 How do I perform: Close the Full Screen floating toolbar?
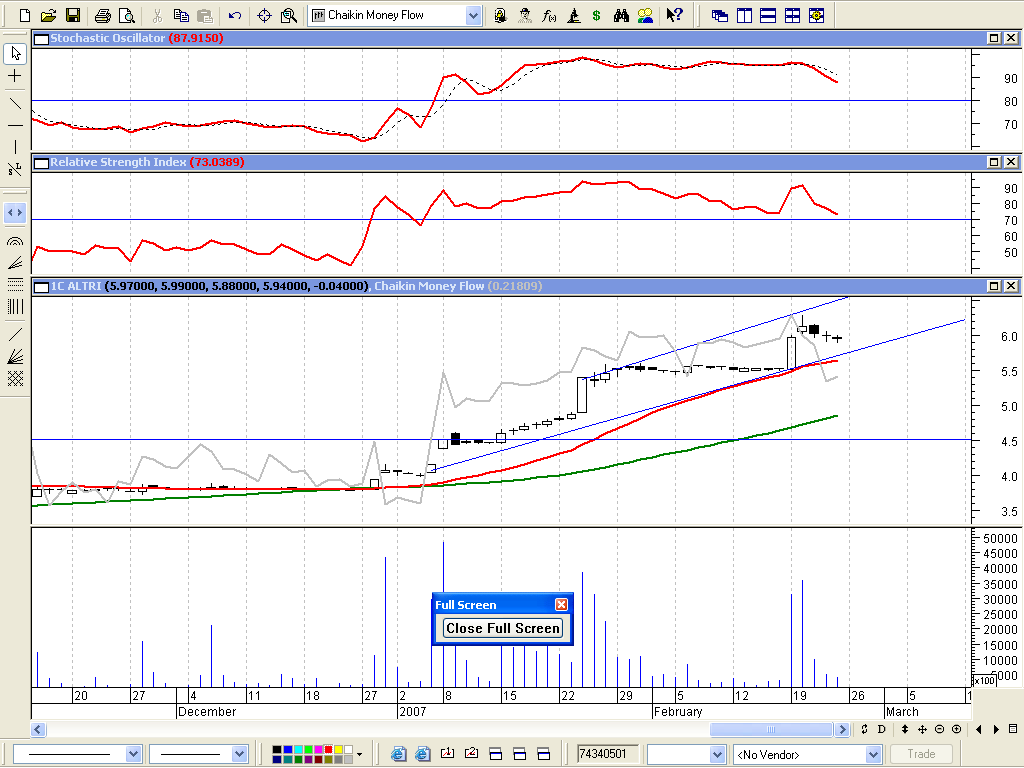point(561,605)
